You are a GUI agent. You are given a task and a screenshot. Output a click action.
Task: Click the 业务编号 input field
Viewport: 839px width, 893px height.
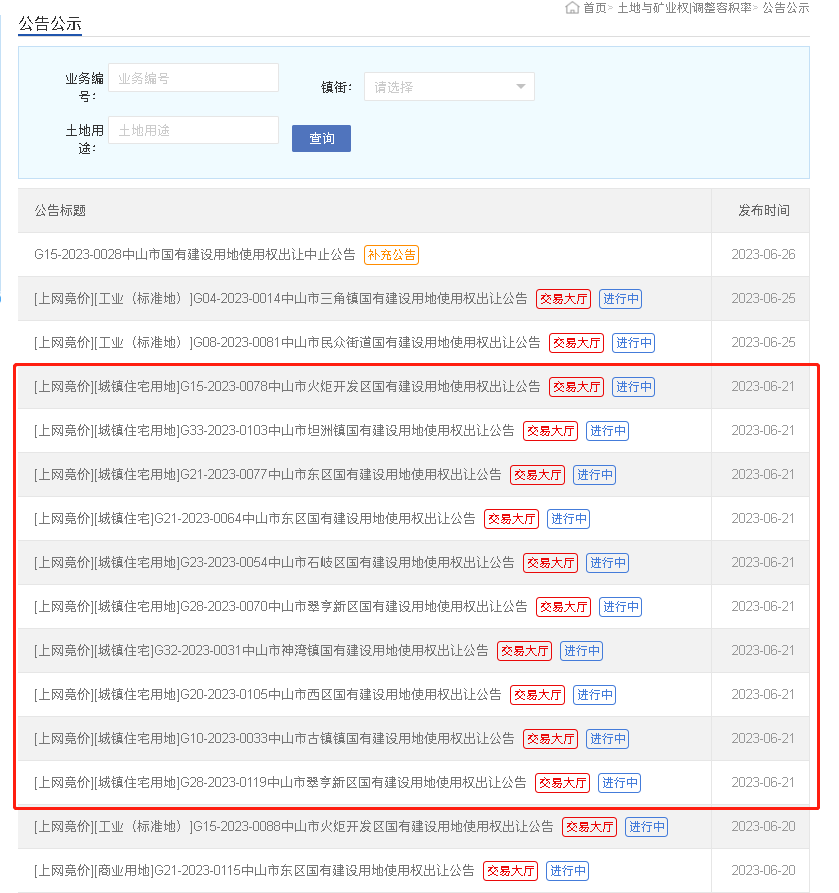193,78
